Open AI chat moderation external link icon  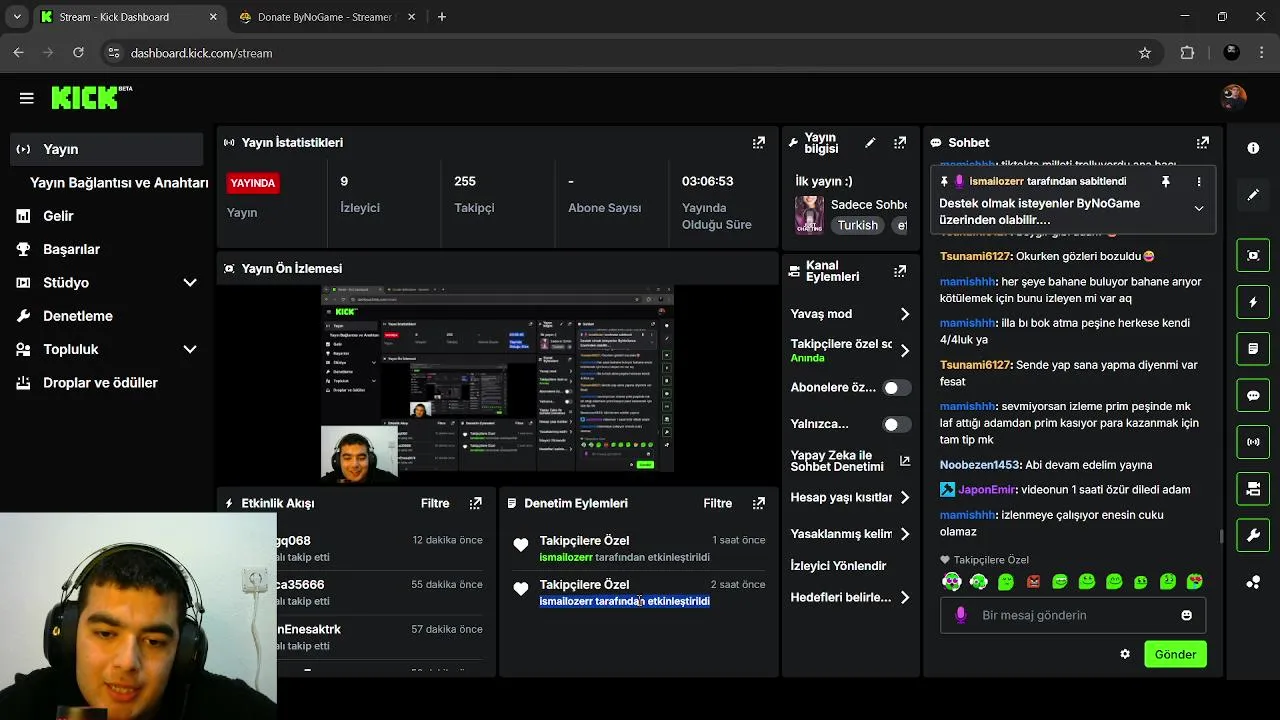click(x=905, y=461)
